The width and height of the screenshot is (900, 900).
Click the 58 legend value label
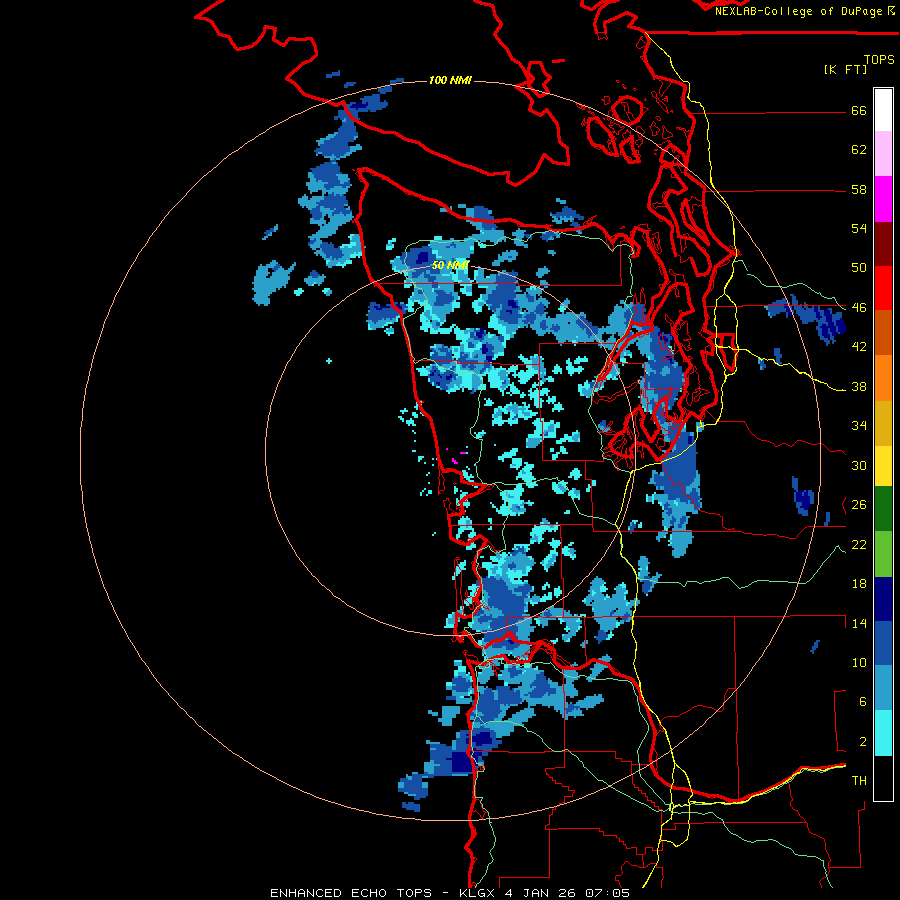click(859, 189)
